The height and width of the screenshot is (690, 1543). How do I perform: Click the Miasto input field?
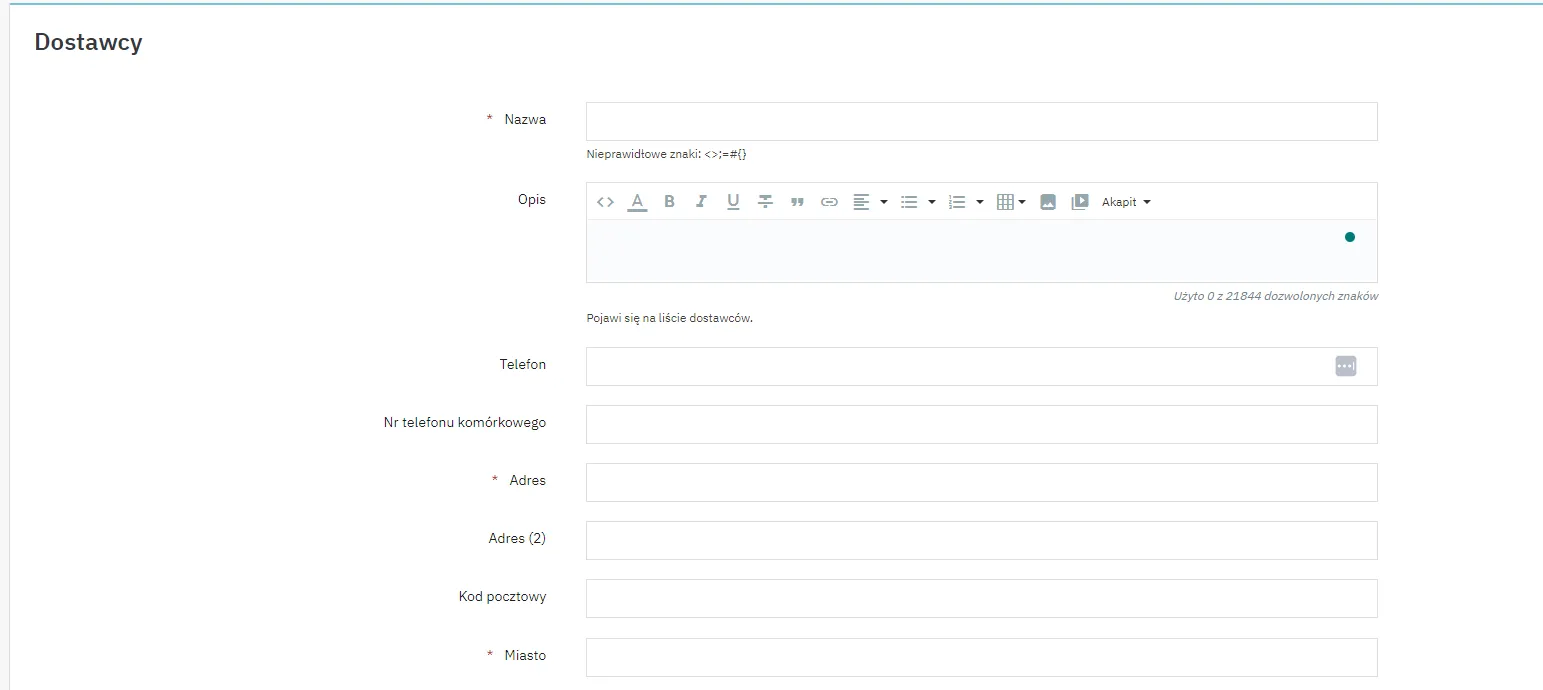pos(981,657)
